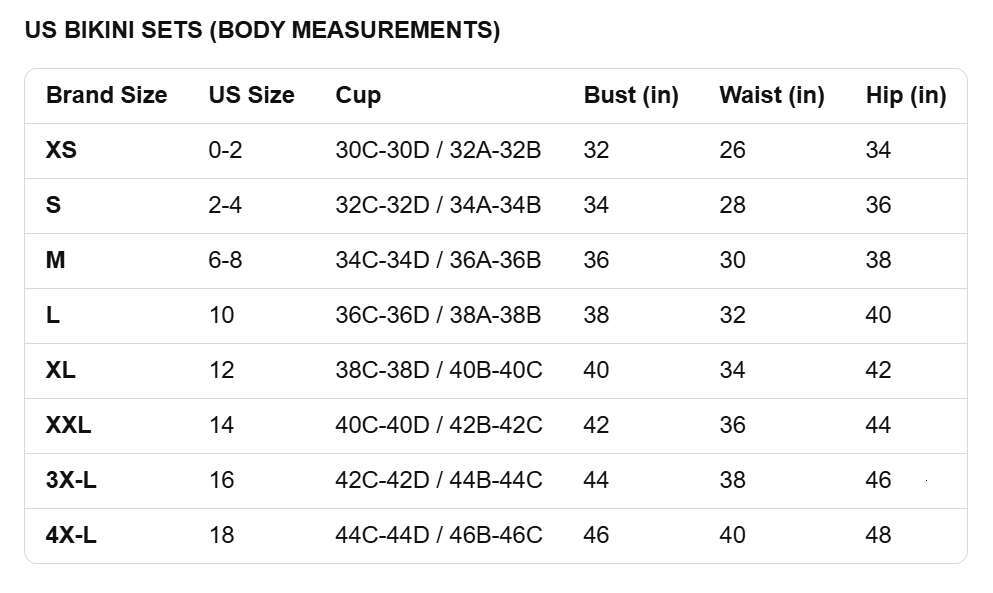Viewport: 993px width, 593px height.
Task: Select the Waist (in) column header
Action: coord(771,96)
